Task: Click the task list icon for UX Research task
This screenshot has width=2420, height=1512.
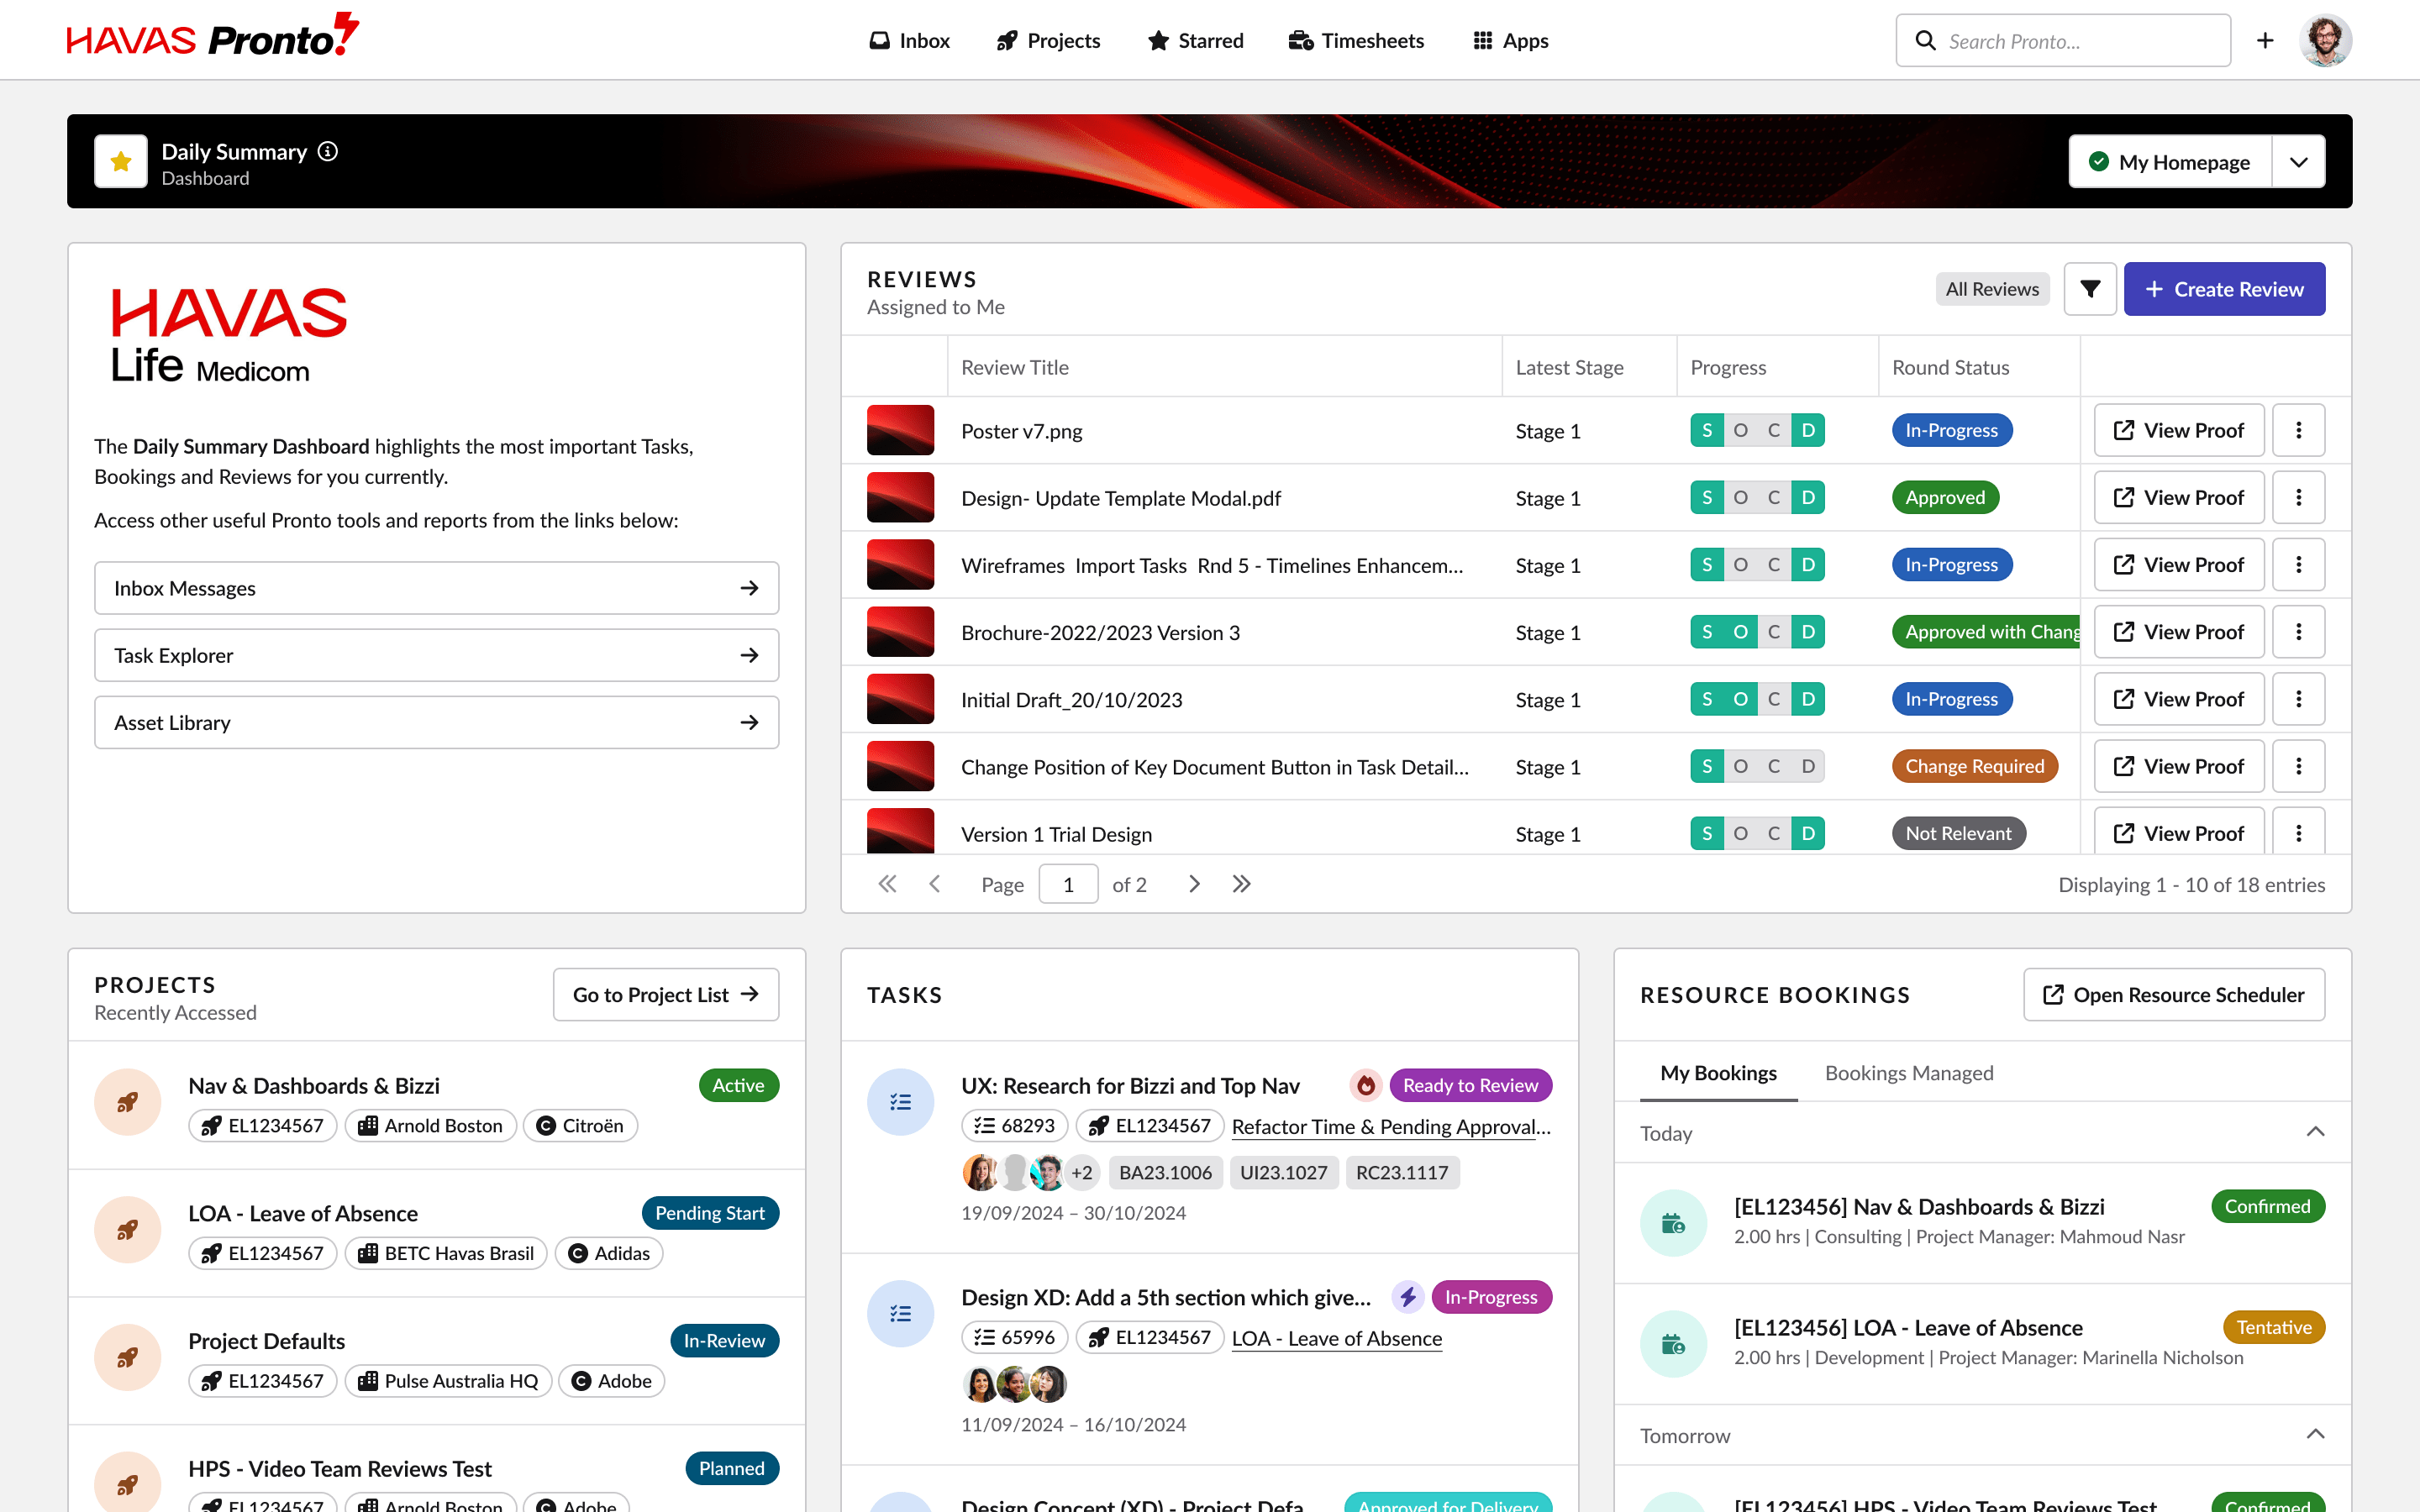Action: tap(900, 1102)
